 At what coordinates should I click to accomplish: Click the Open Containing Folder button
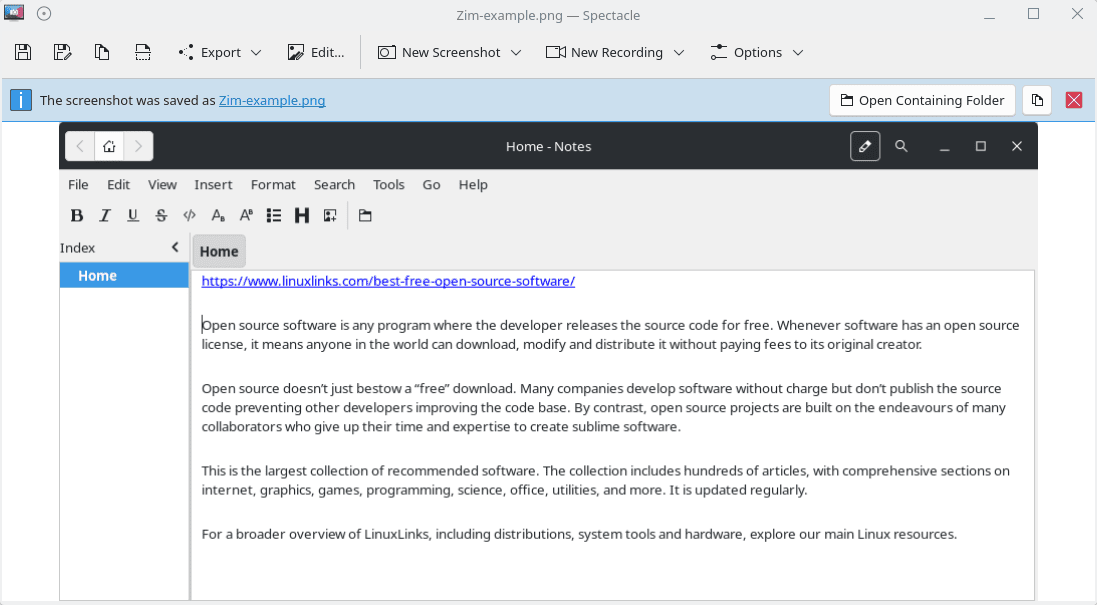(x=922, y=101)
